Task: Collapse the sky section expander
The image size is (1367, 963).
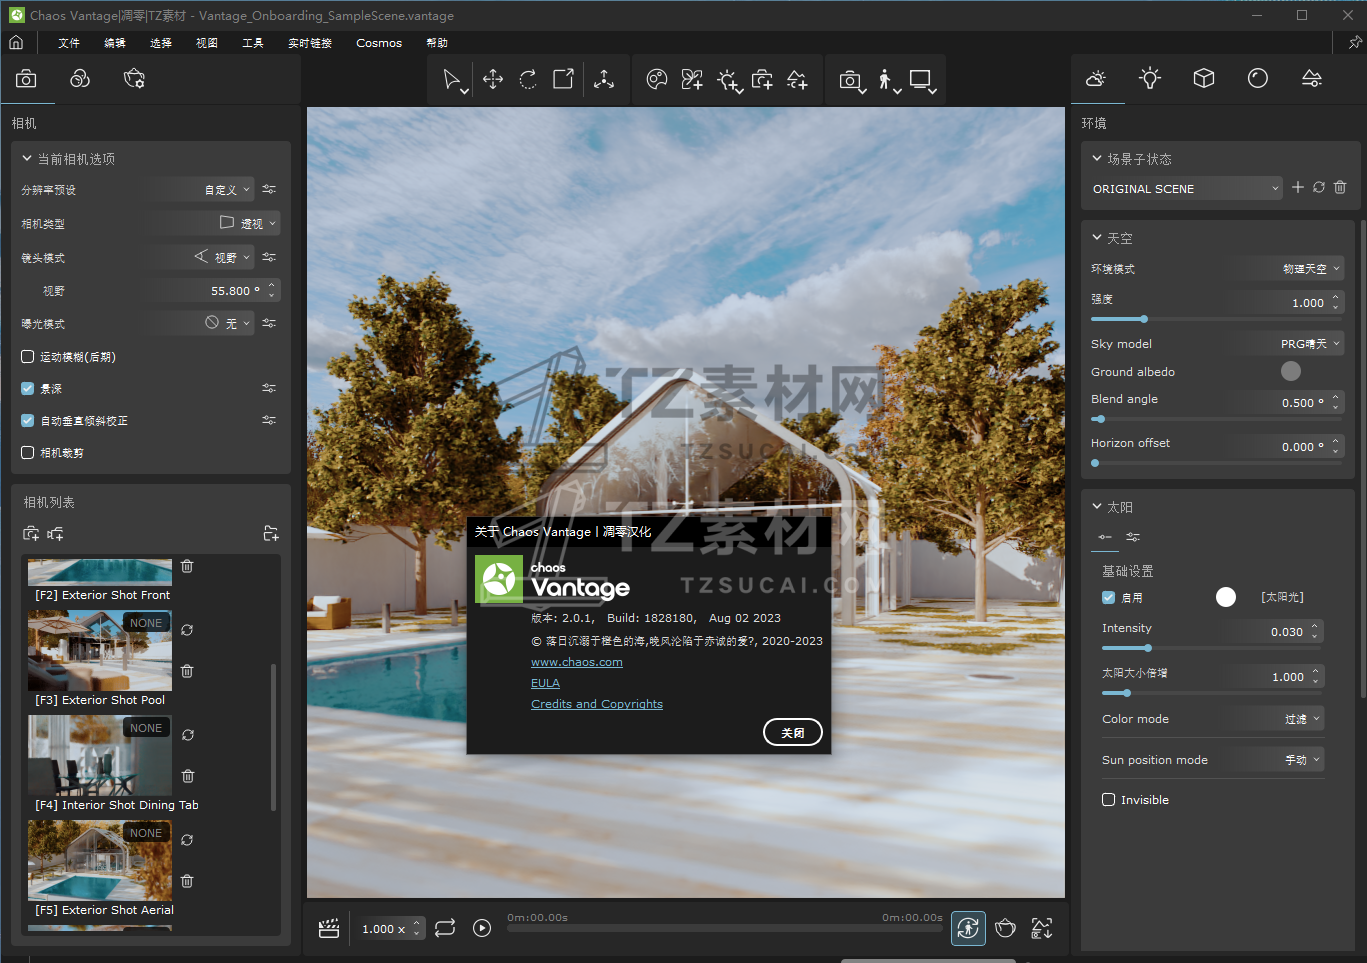Action: 1097,238
